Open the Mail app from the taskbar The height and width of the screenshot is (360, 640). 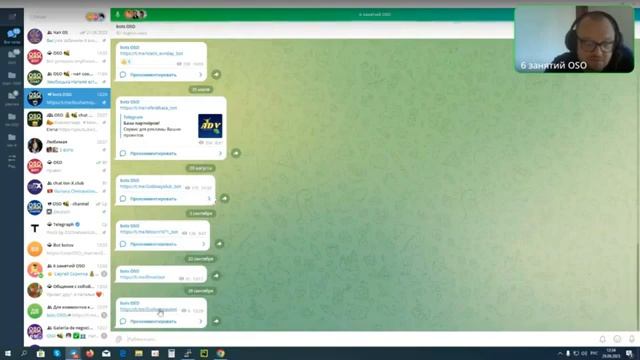106,353
